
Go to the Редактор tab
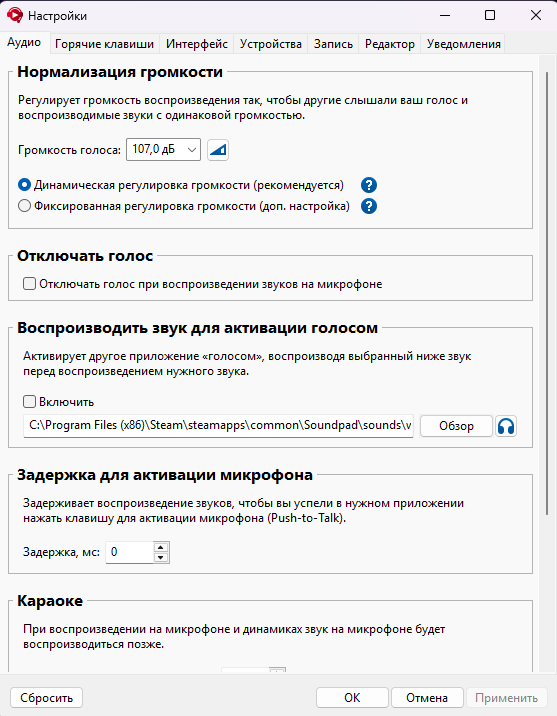coord(390,44)
